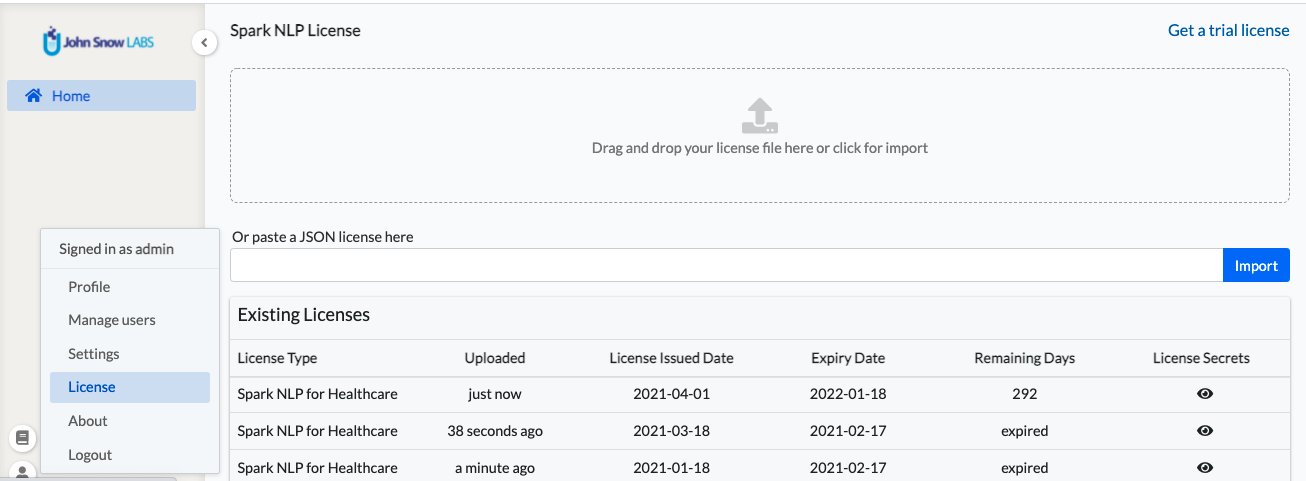This screenshot has height=481, width=1306.
Task: Follow the Get a trial license link
Action: (x=1229, y=30)
